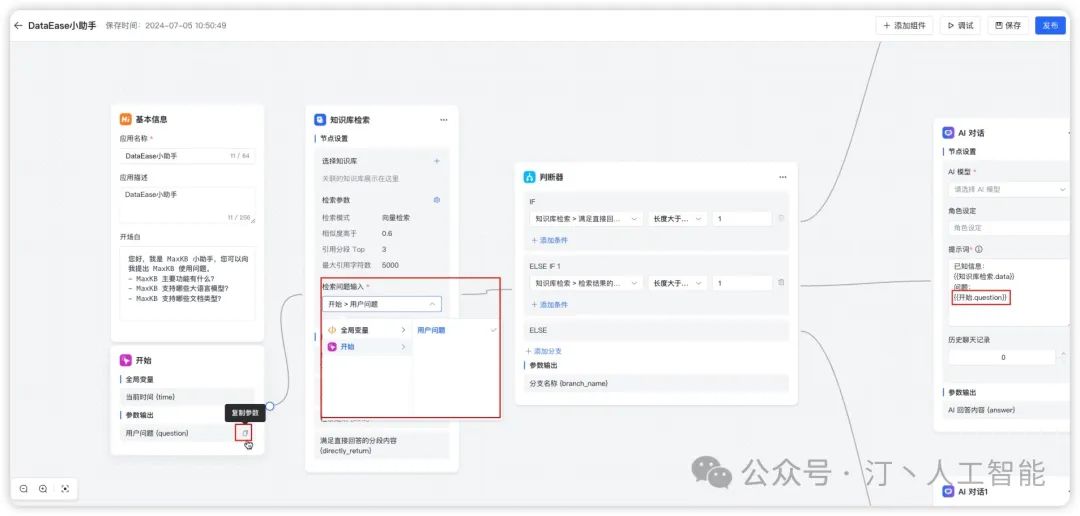
Task: Open the 检索问题输入 dropdown 开始 > 用户问题
Action: [x=382, y=303]
